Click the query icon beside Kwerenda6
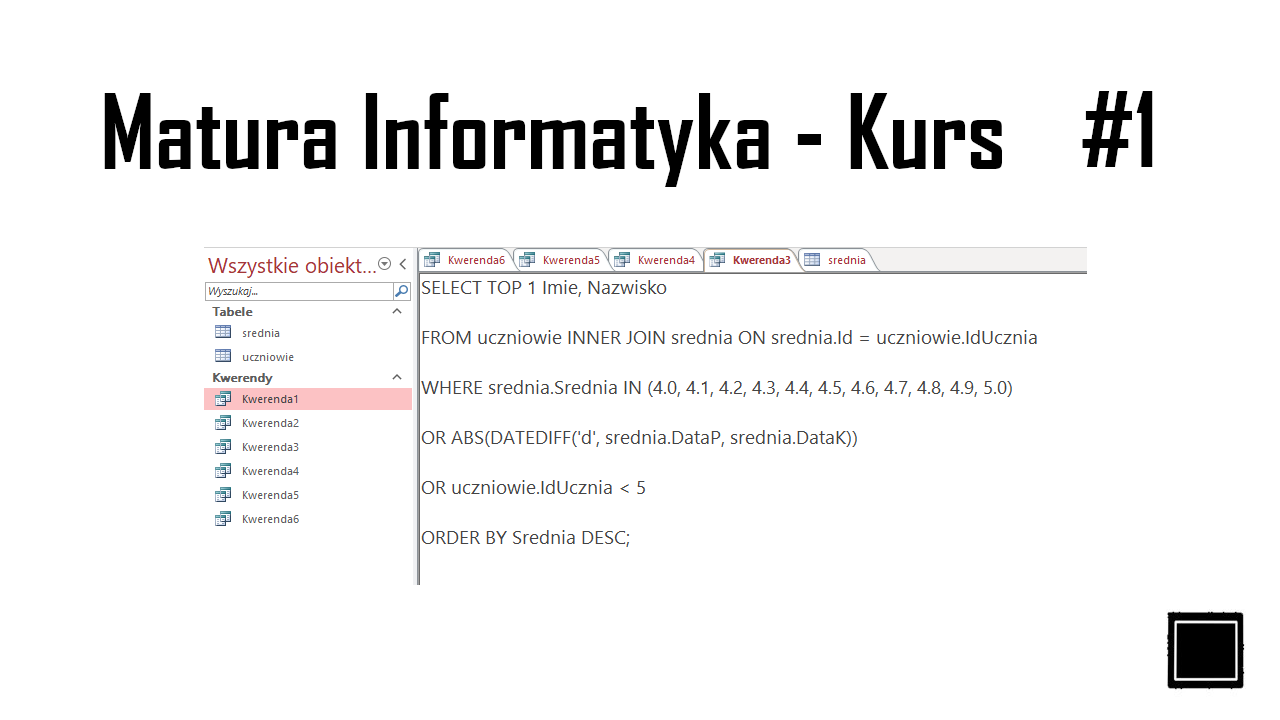 tap(222, 518)
